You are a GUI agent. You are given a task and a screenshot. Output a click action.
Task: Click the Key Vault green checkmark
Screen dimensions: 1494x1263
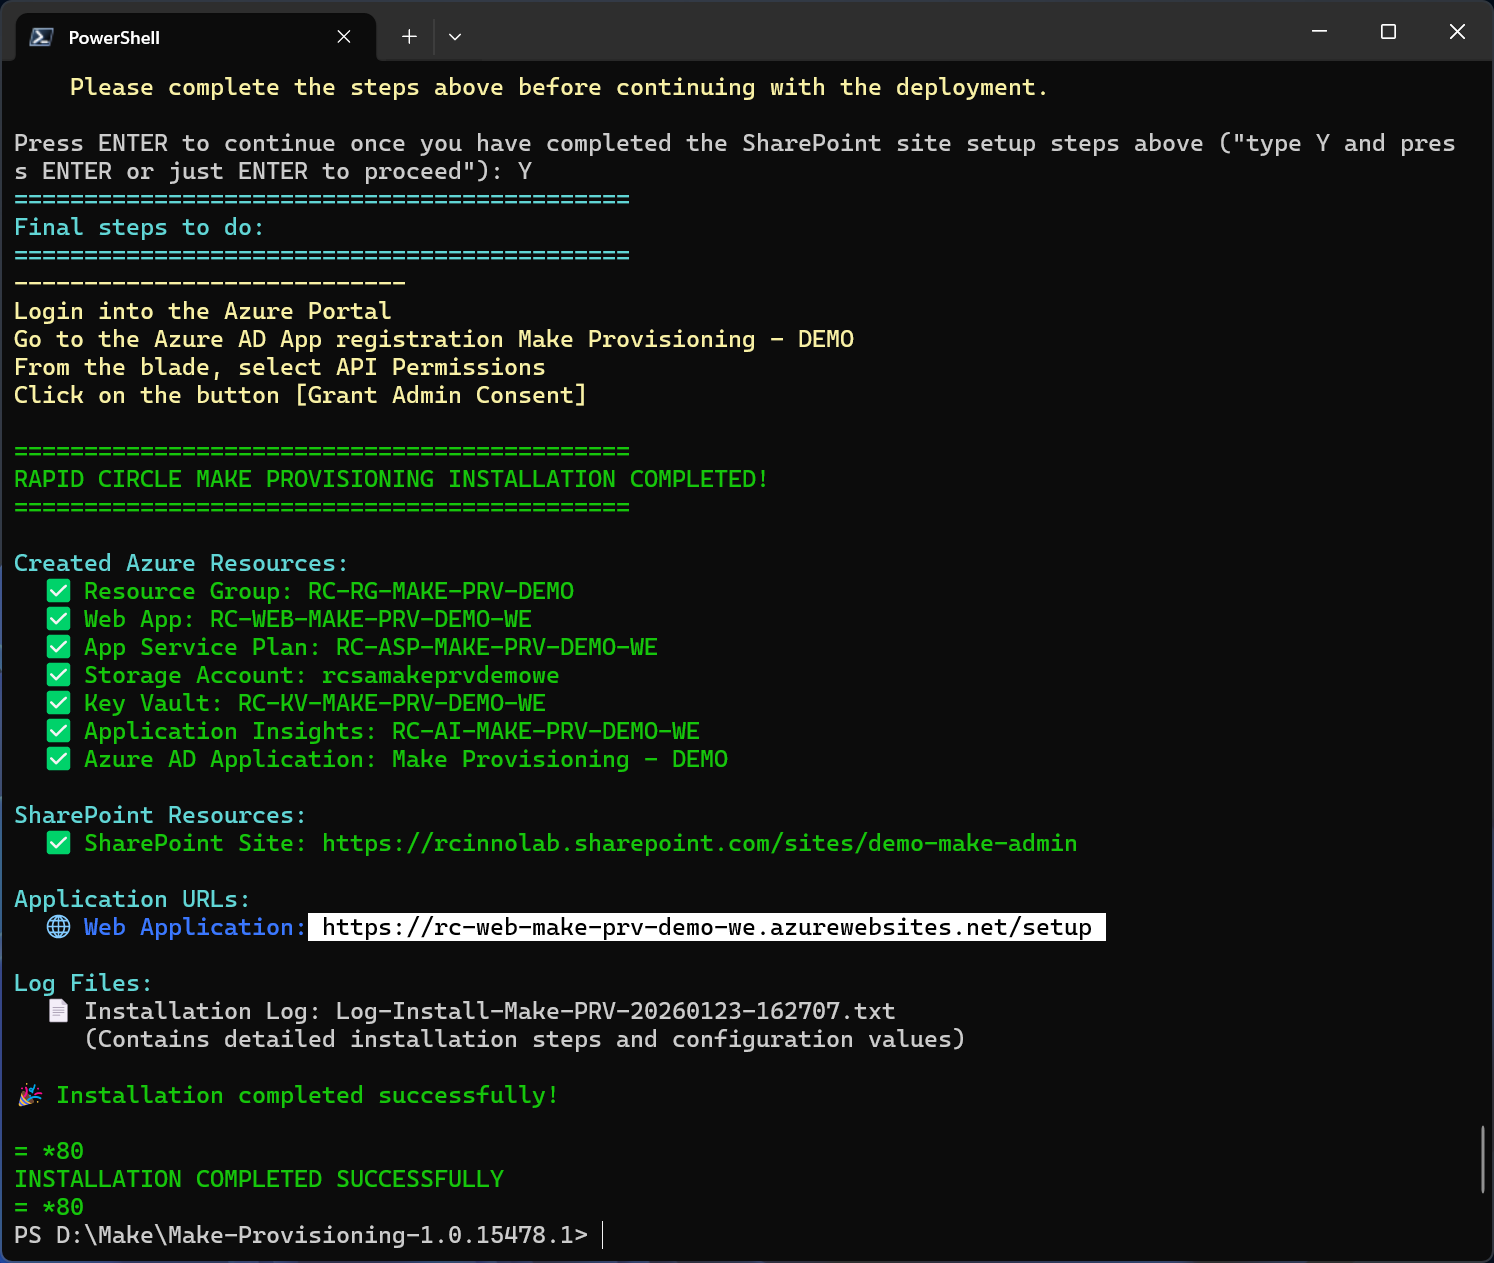coord(59,703)
